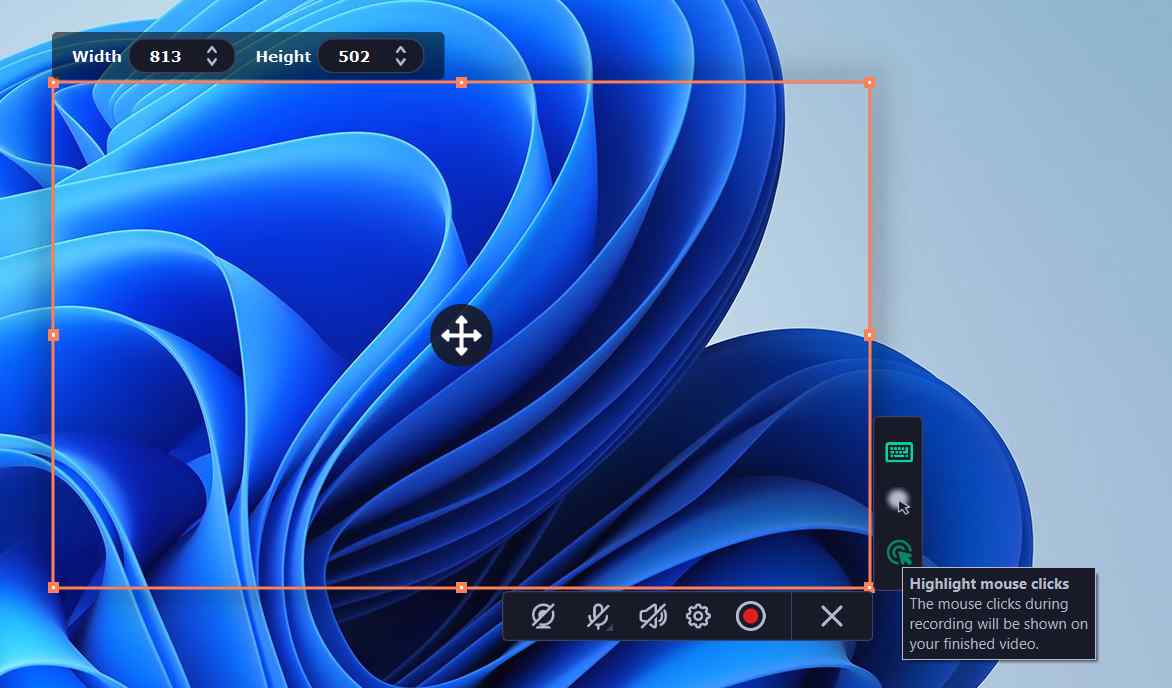
Task: Click the "Height" label
Action: coord(283,56)
